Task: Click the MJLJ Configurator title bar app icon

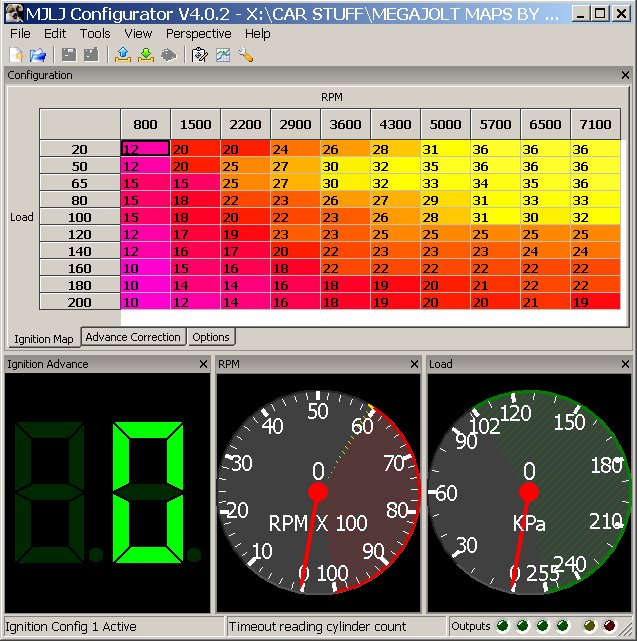Action: pyautogui.click(x=15, y=14)
